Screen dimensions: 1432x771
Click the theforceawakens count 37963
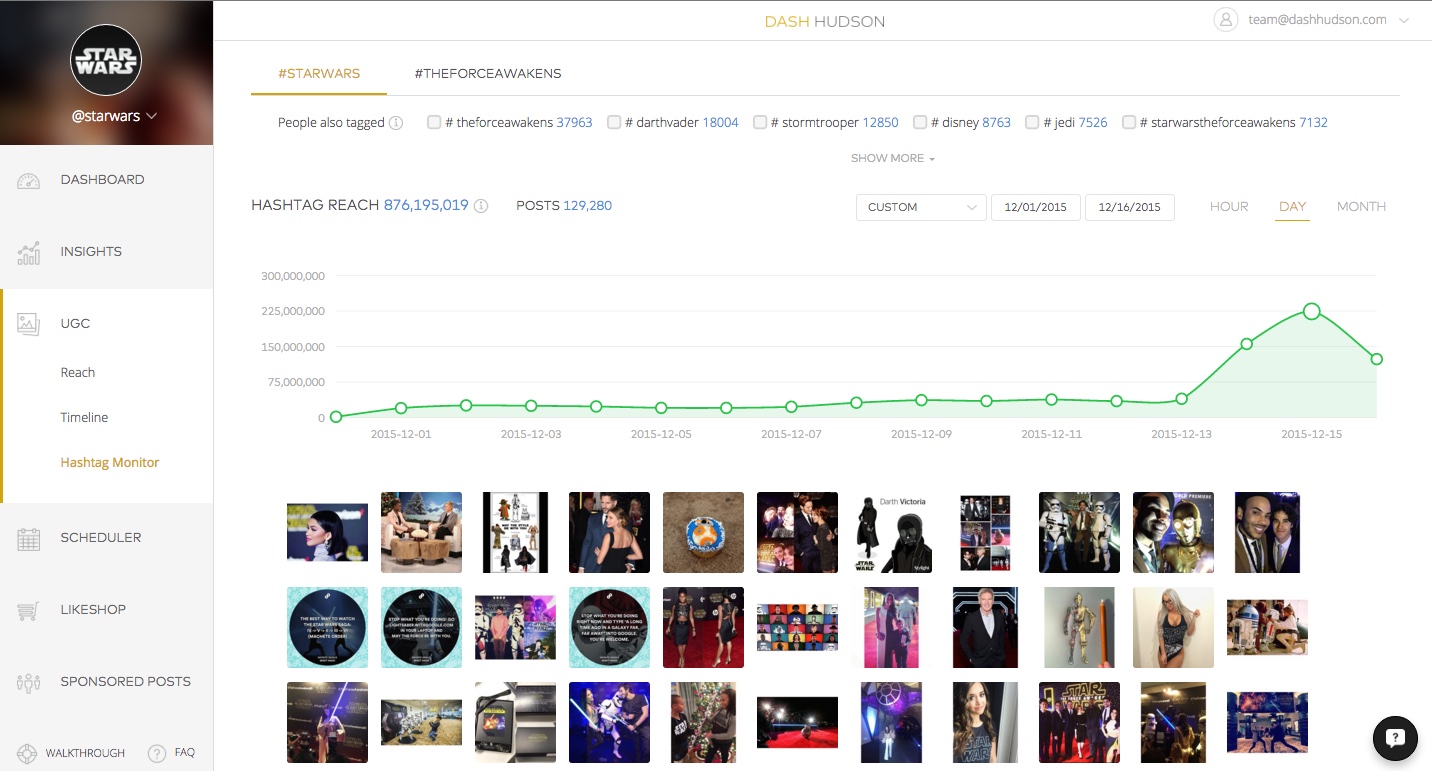(574, 123)
